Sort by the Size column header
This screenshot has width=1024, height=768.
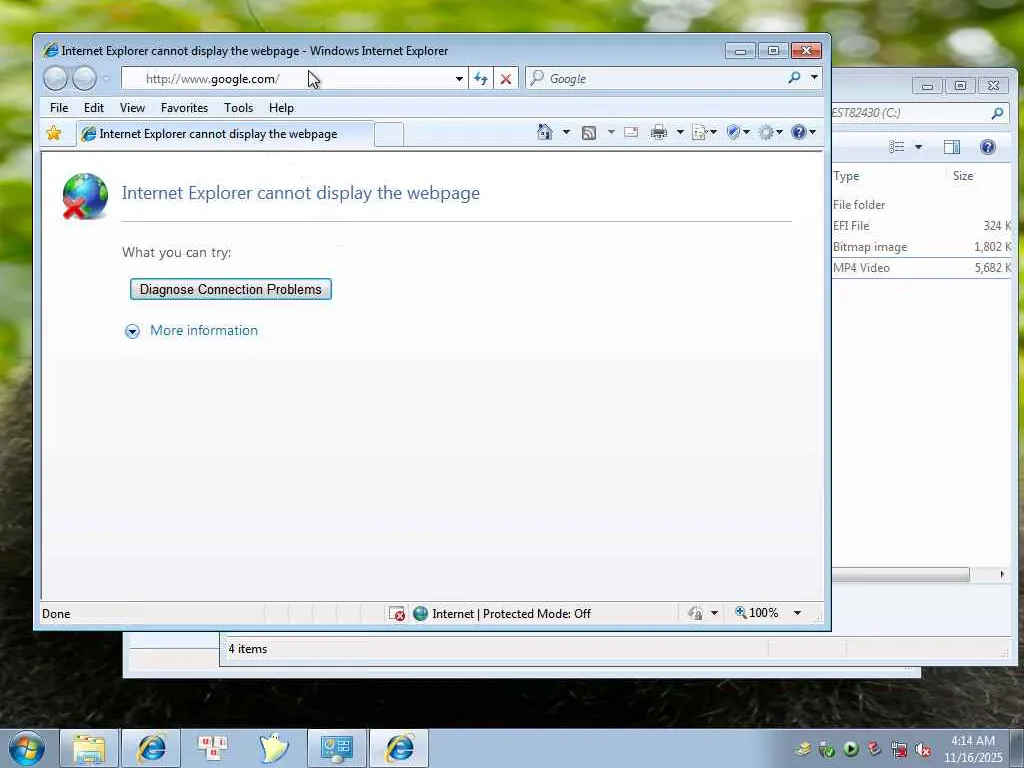point(978,176)
